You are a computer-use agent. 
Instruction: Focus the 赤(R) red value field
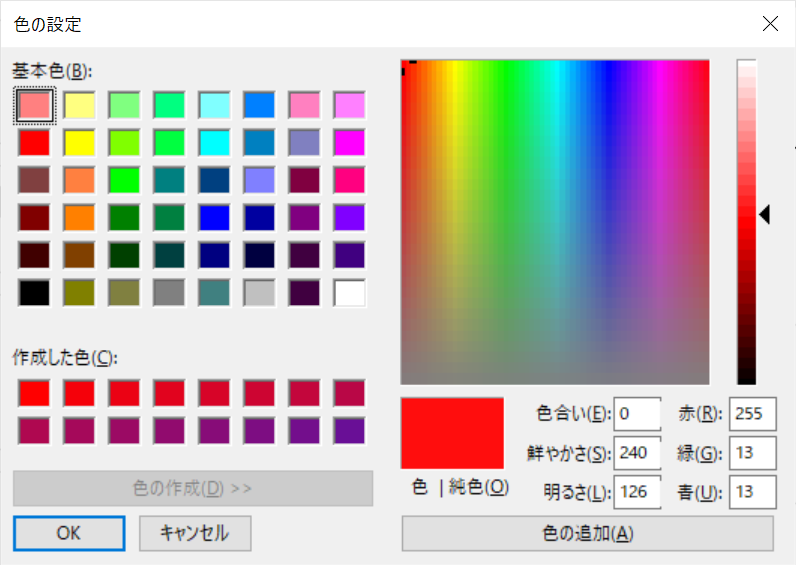click(x=753, y=414)
